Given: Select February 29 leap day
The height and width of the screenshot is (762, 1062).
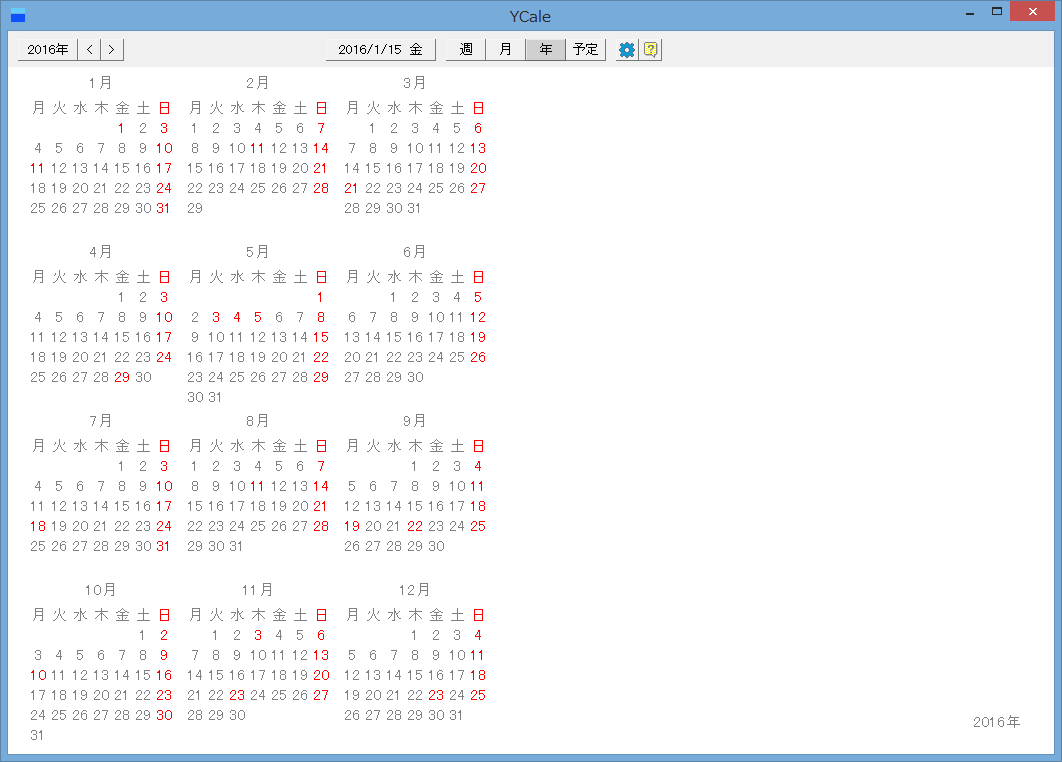Looking at the screenshot, I should pyautogui.click(x=195, y=209).
